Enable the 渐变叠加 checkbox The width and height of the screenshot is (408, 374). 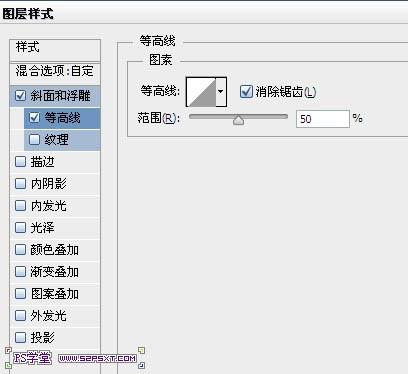20,272
